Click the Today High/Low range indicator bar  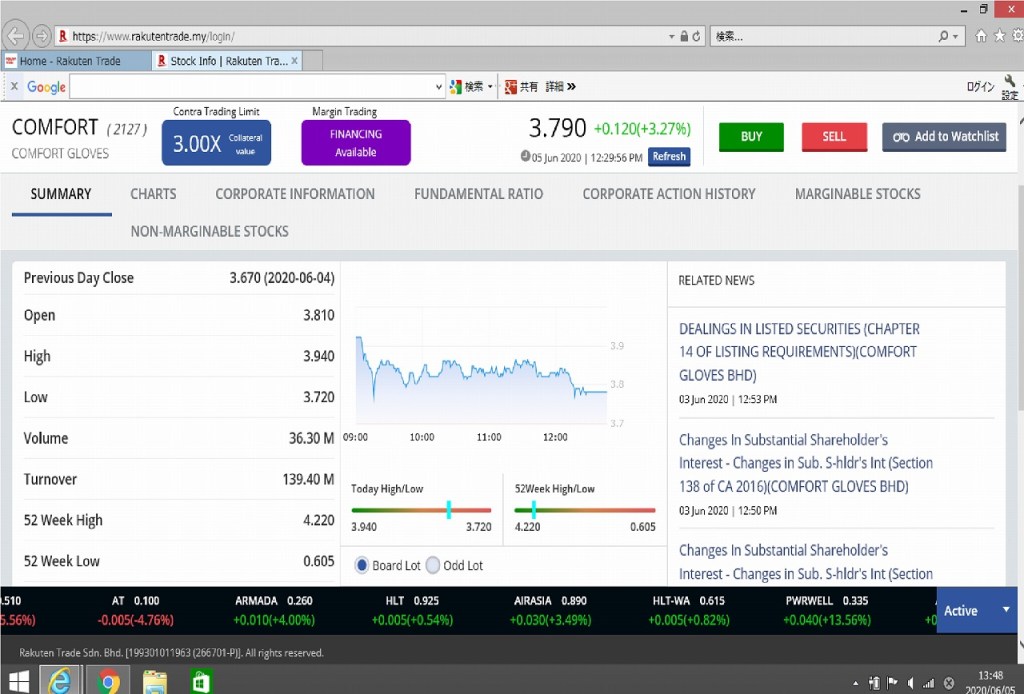[421, 510]
